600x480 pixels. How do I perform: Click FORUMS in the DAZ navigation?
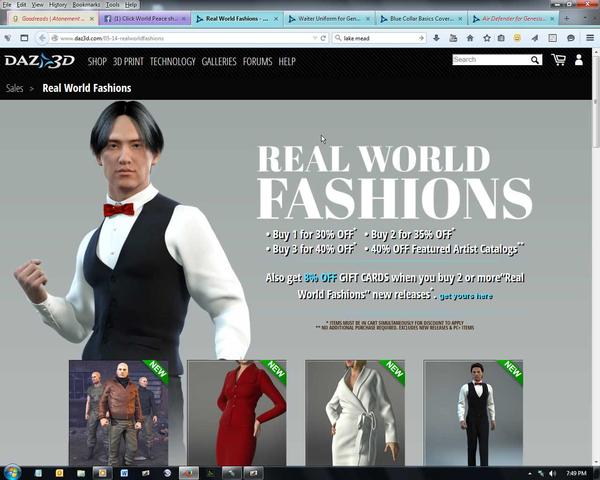point(258,61)
